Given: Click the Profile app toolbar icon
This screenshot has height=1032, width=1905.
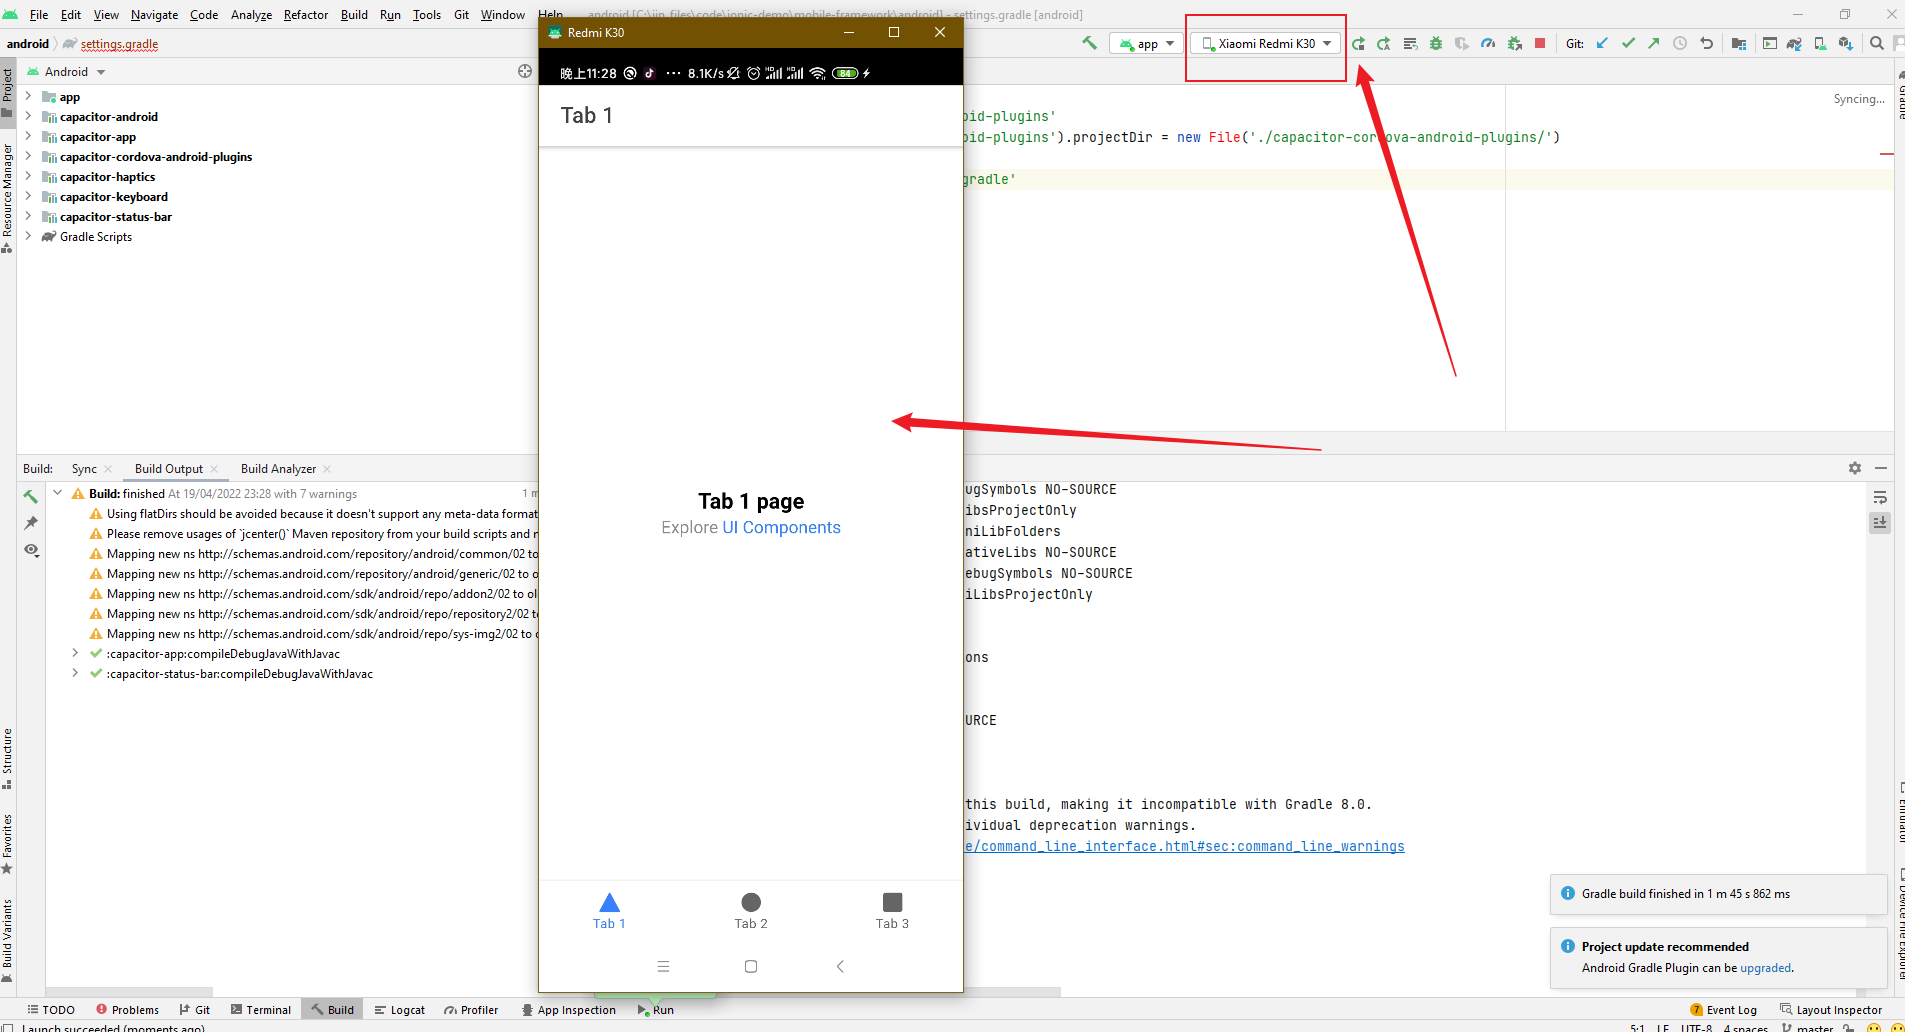Looking at the screenshot, I should 1488,43.
